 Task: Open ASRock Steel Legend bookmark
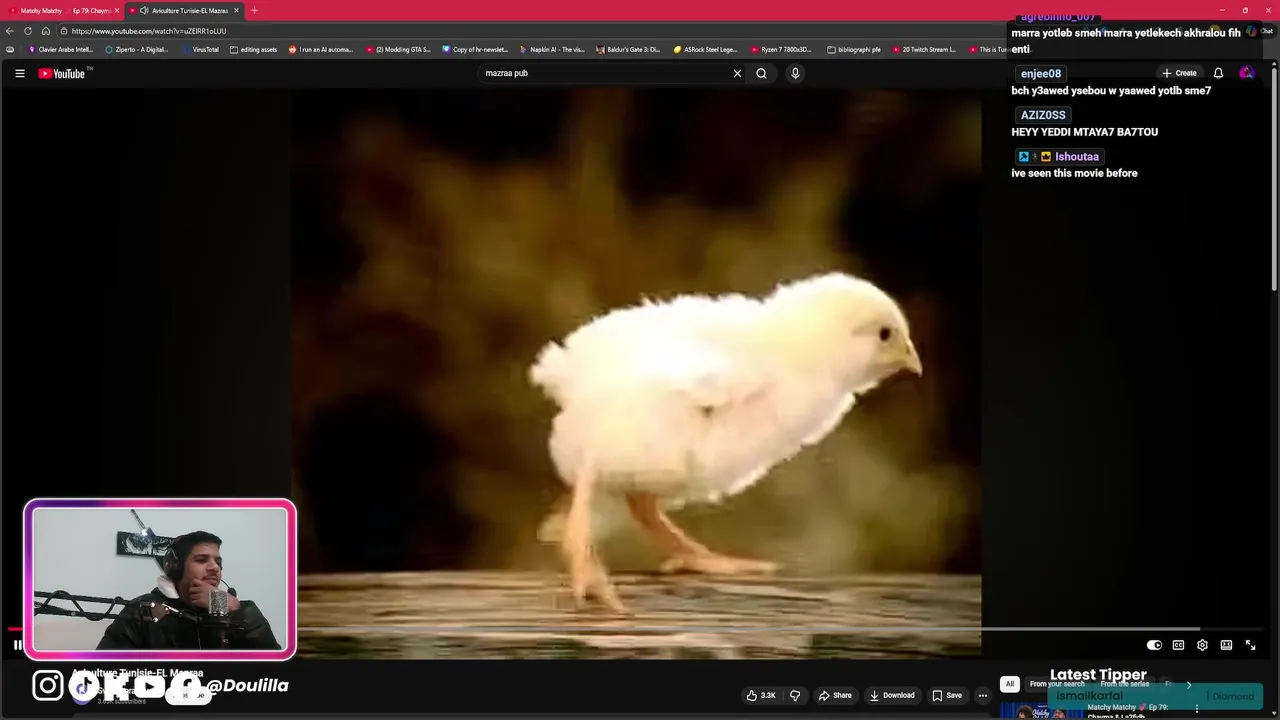click(706, 49)
